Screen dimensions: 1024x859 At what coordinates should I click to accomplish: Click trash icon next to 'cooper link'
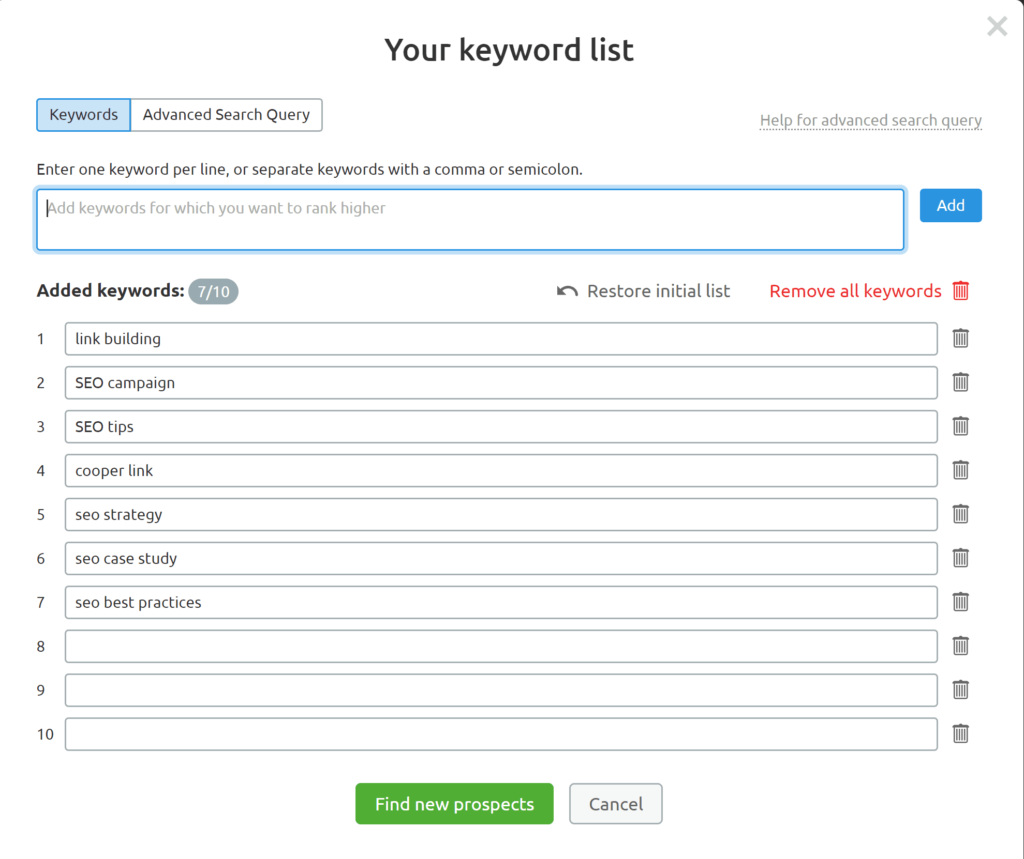click(960, 470)
